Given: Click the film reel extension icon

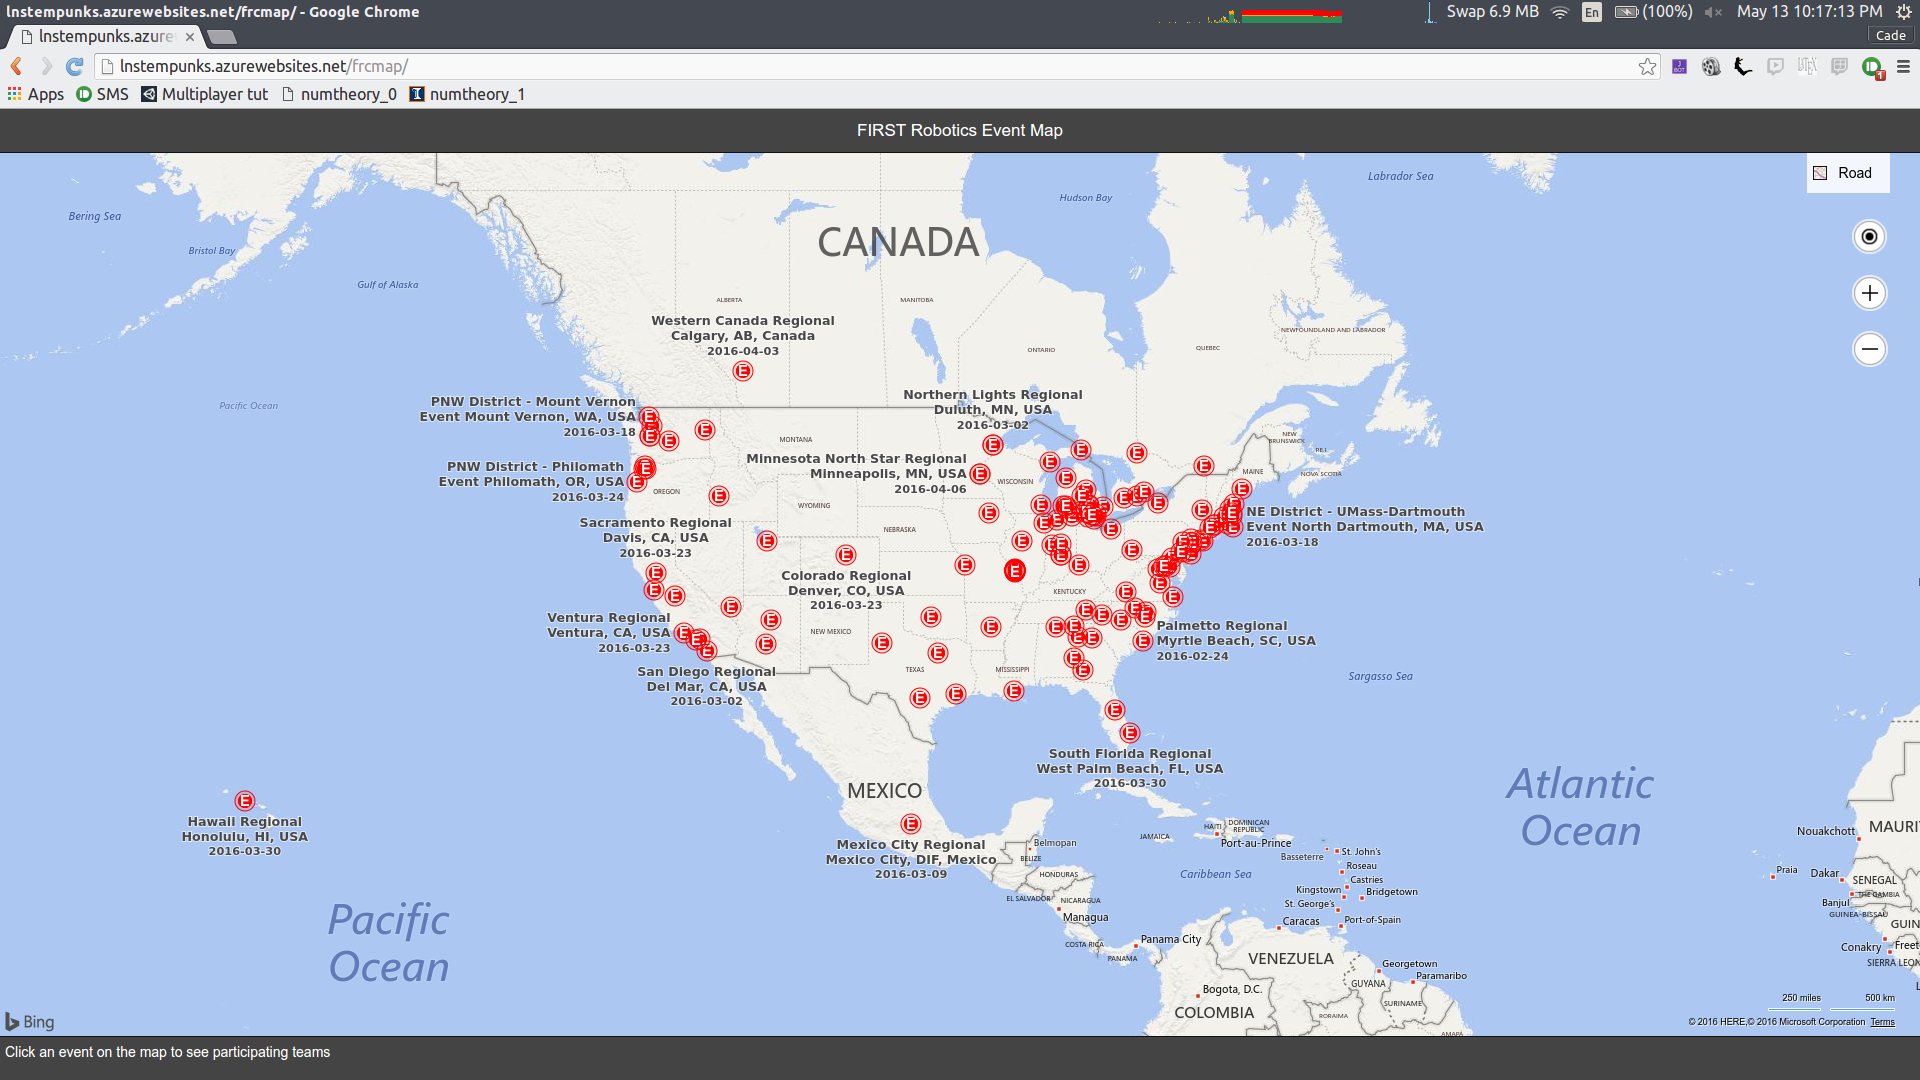Looking at the screenshot, I should 1711,67.
